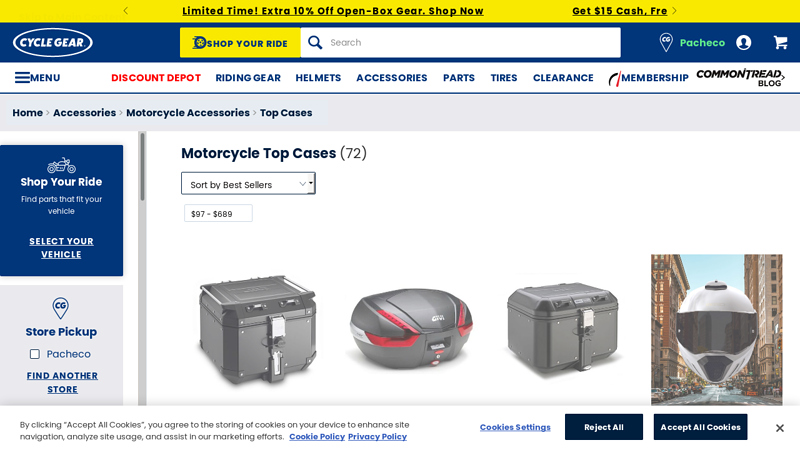This screenshot has height=450, width=800.
Task: Open the user account icon
Action: (x=743, y=42)
